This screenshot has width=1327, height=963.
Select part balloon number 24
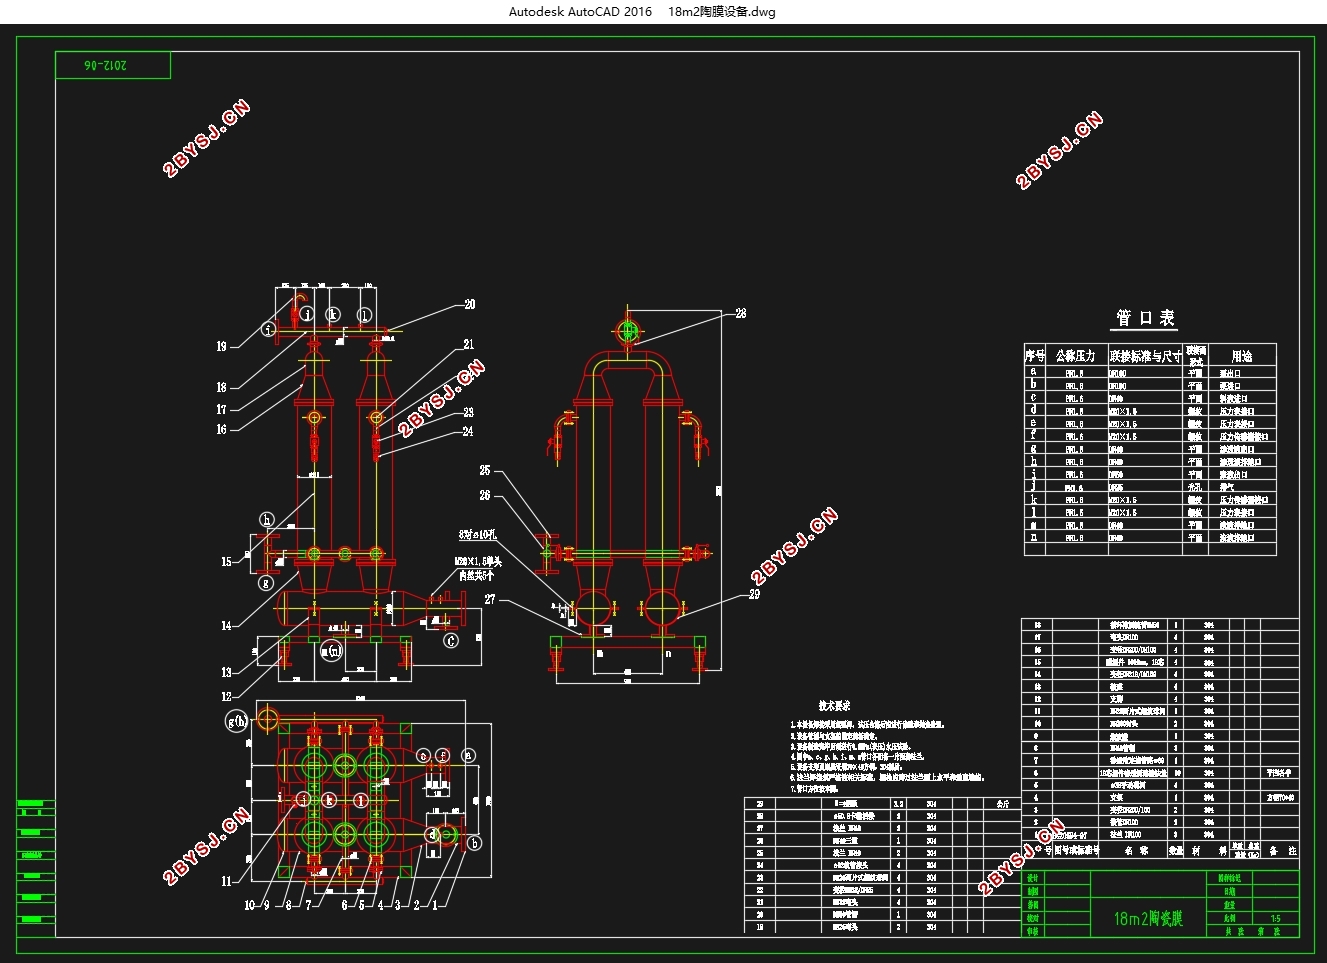(x=467, y=431)
